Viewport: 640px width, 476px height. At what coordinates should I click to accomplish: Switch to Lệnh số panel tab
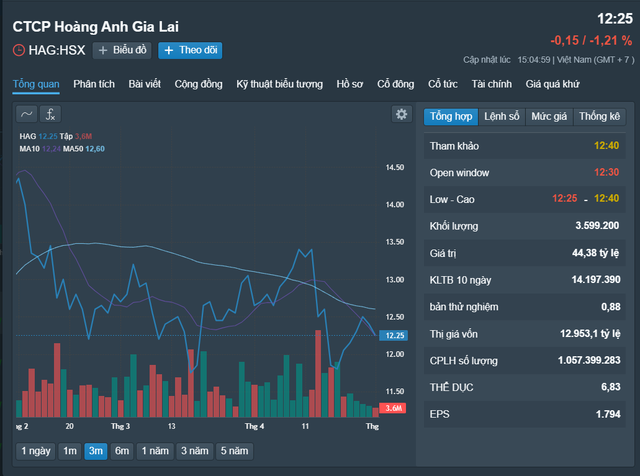tap(502, 117)
